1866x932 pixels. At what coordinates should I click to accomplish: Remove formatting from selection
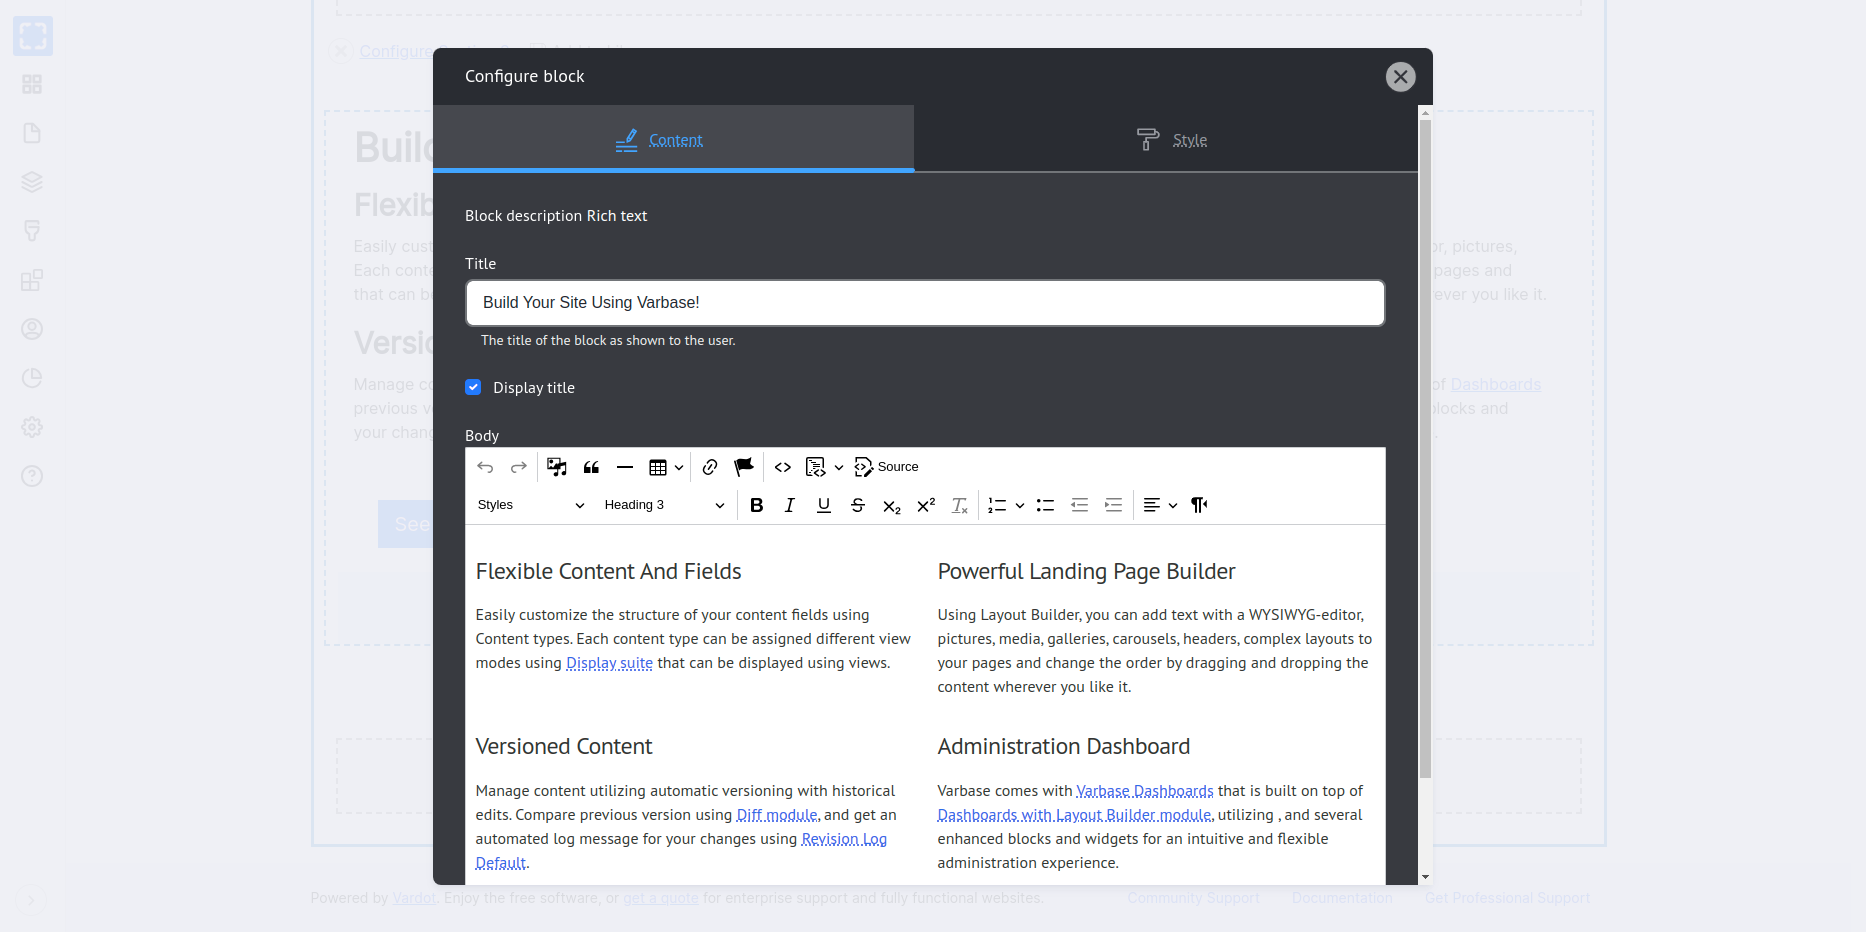[x=960, y=505]
